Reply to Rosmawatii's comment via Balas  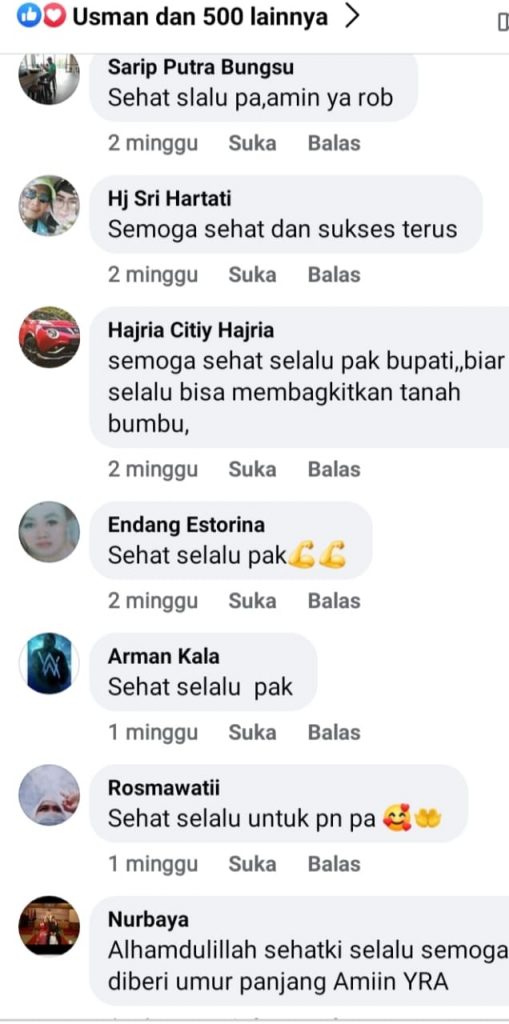pyautogui.click(x=334, y=864)
